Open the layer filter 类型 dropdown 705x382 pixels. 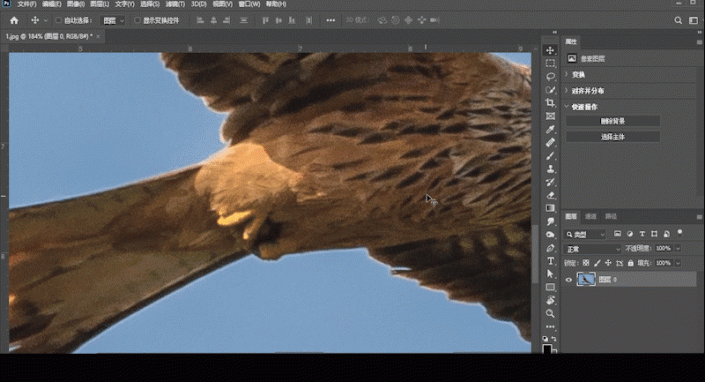click(x=586, y=234)
